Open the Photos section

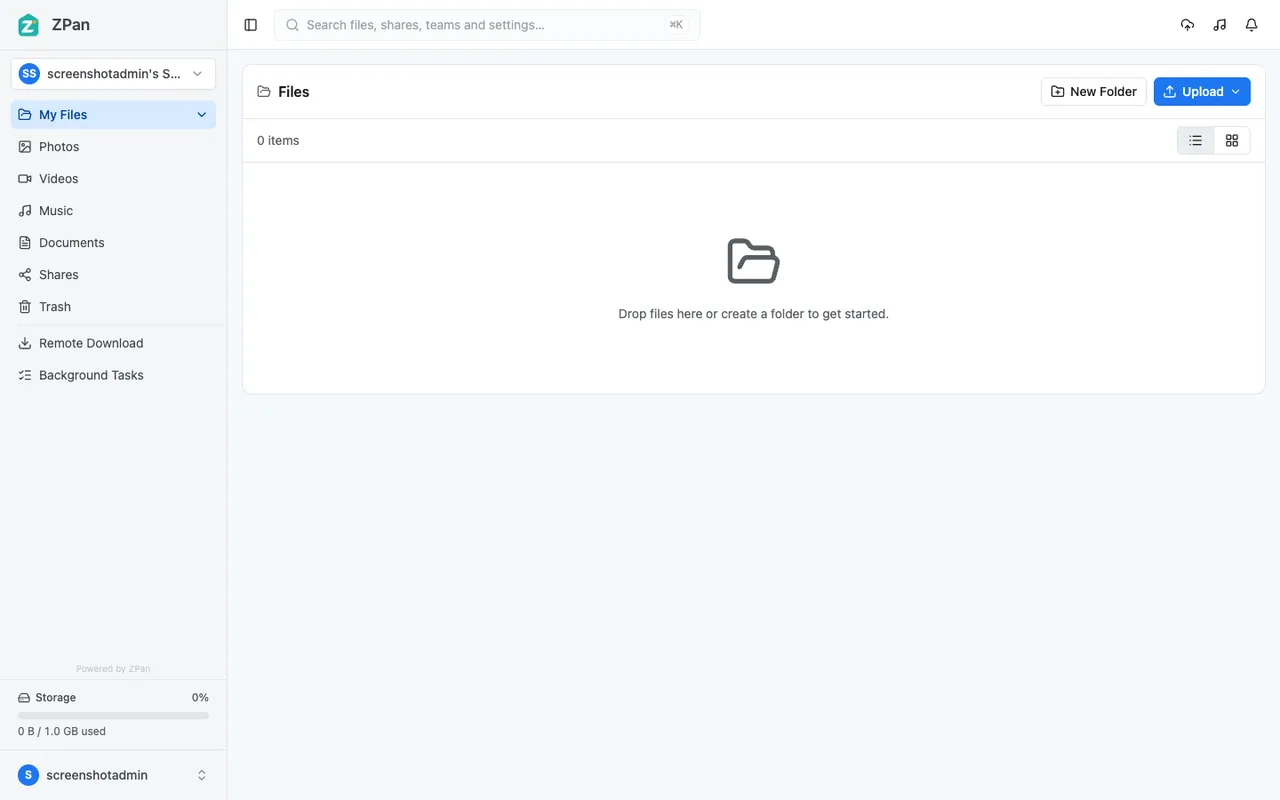click(113, 147)
